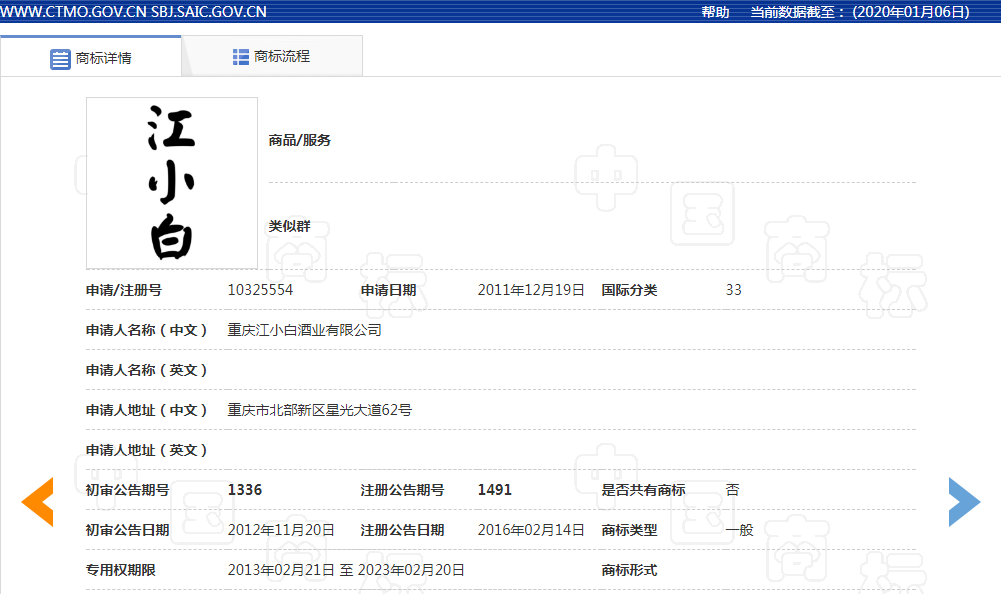Click the 初审公告日期 label
1001x594 pixels.
click(x=128, y=530)
